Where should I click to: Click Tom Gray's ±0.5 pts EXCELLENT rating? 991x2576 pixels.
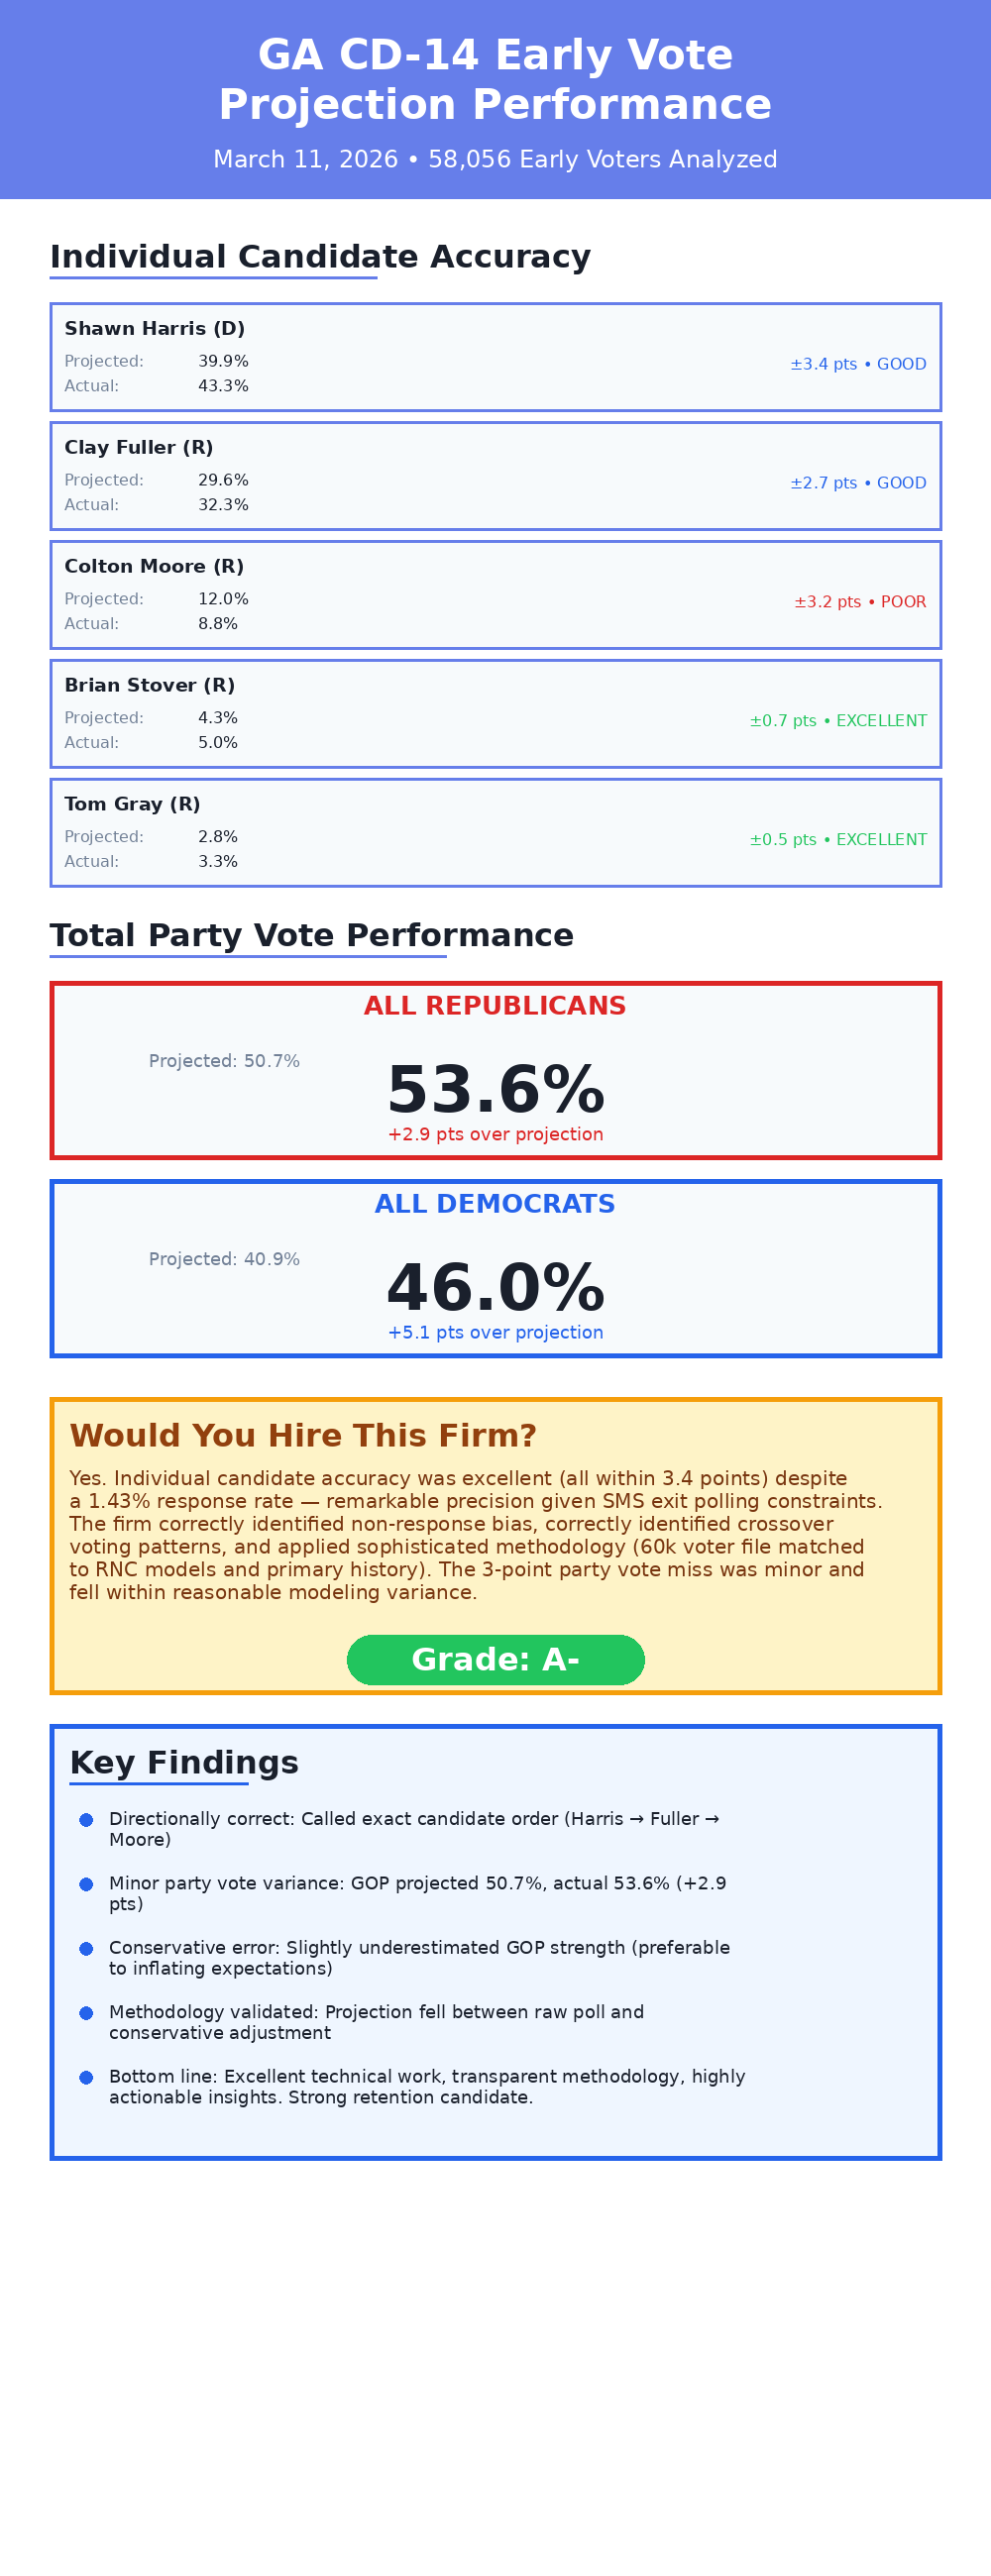coord(838,840)
